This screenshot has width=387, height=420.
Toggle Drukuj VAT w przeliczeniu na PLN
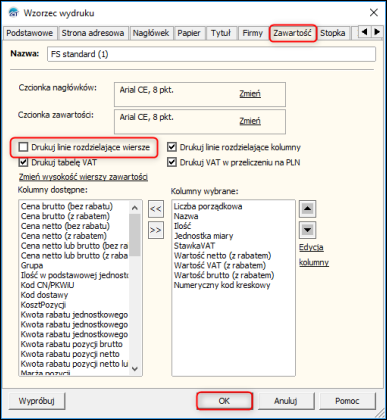click(172, 162)
